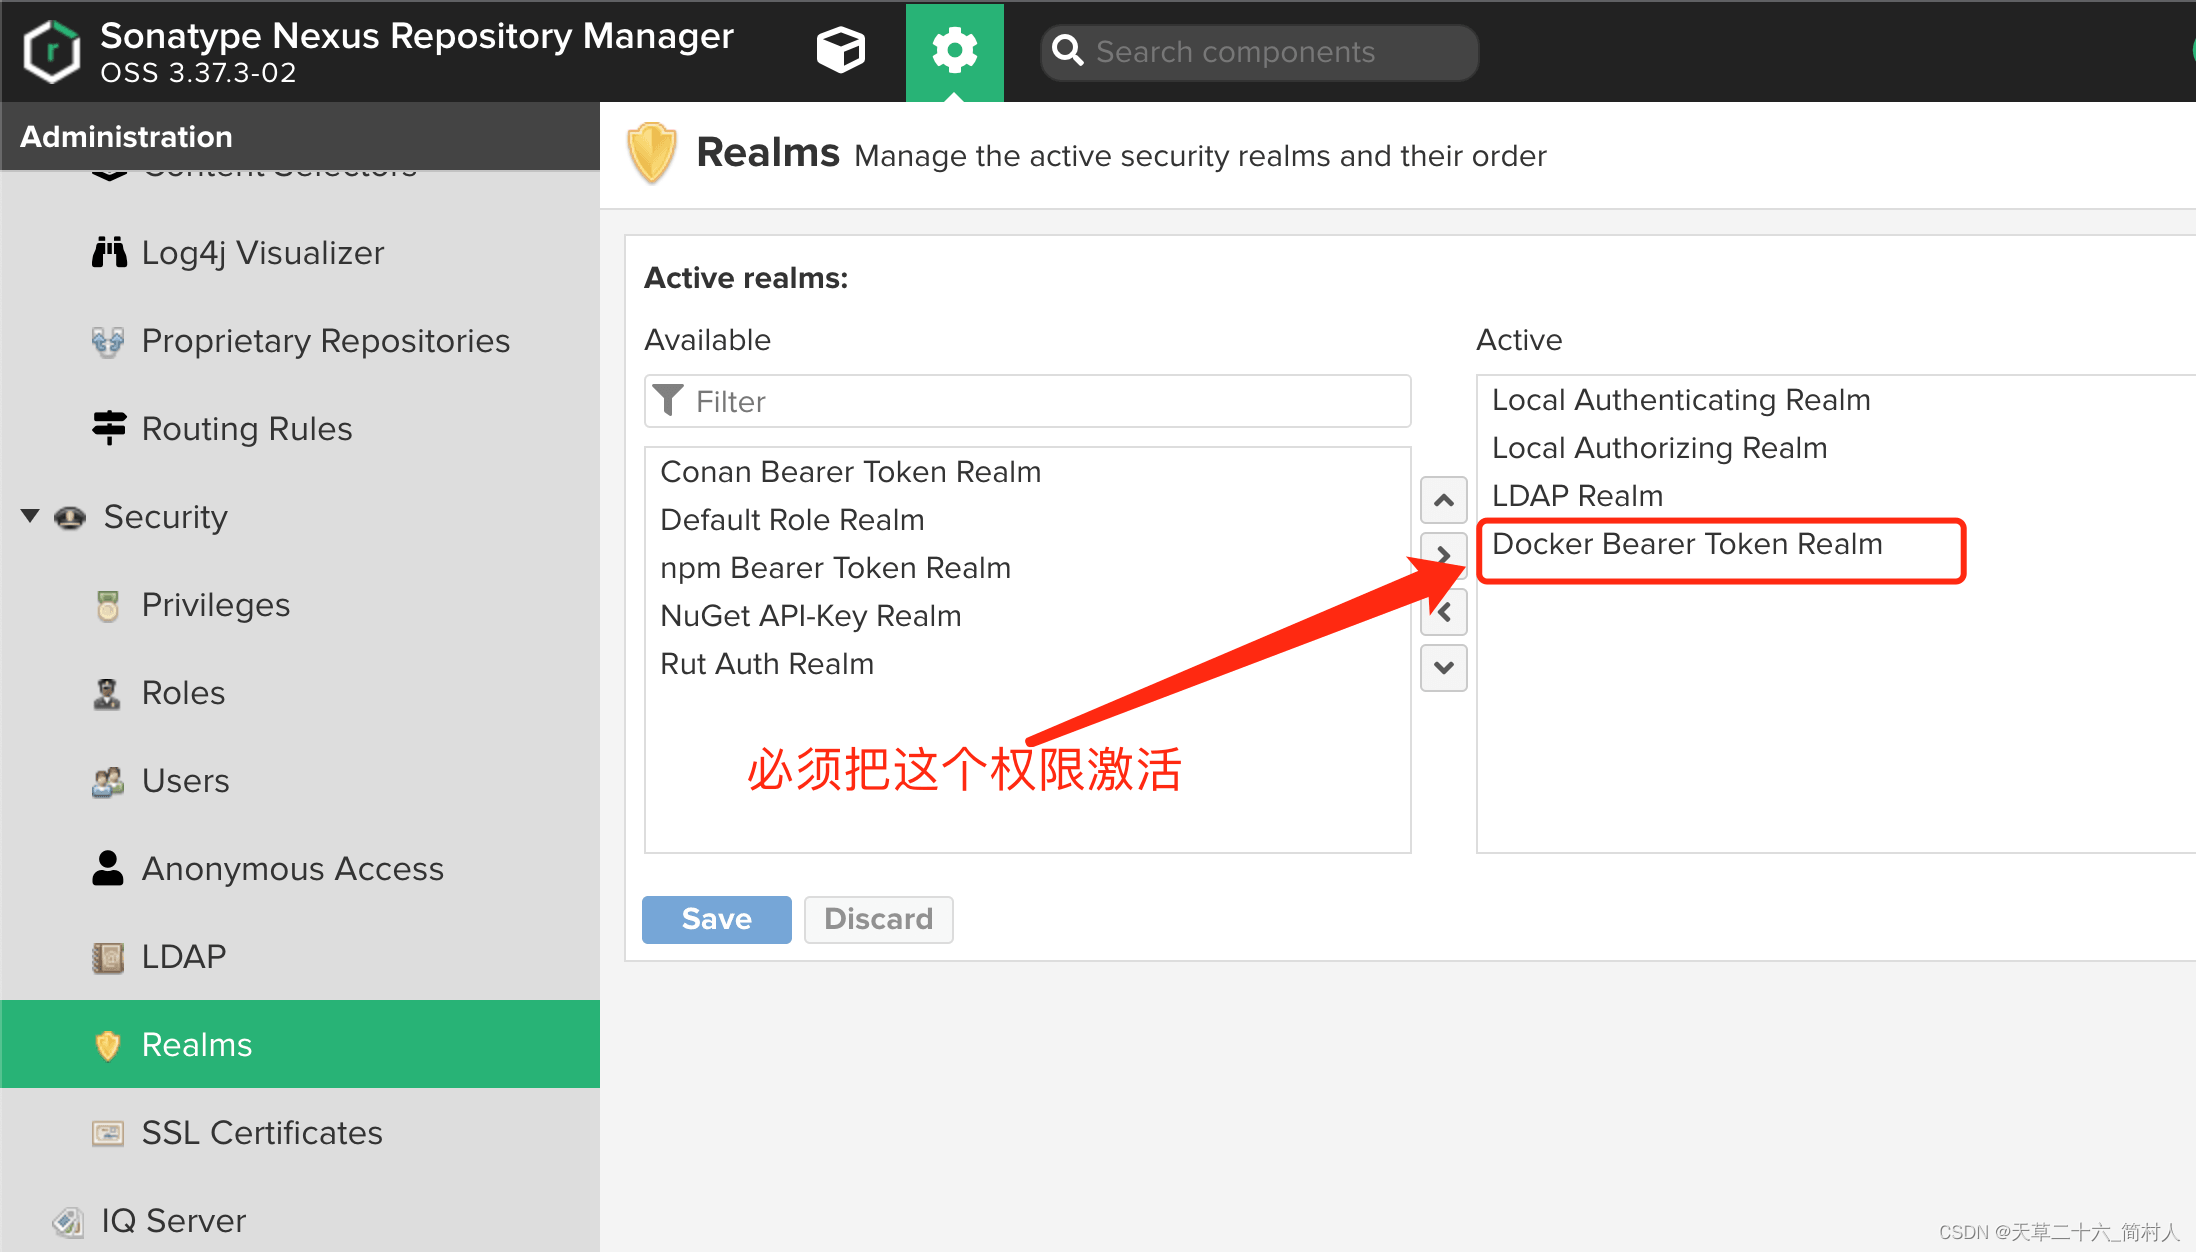This screenshot has height=1252, width=2196.
Task: Click the Roles person icon
Action: coord(107,693)
